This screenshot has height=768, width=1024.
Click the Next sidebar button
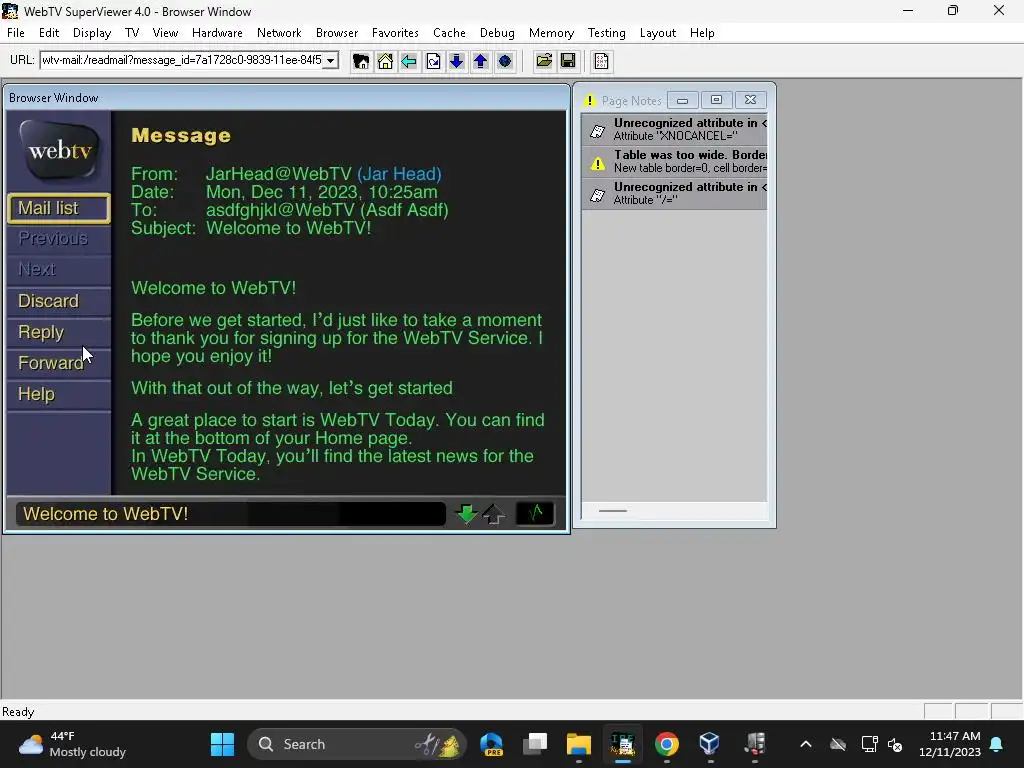[59, 270]
